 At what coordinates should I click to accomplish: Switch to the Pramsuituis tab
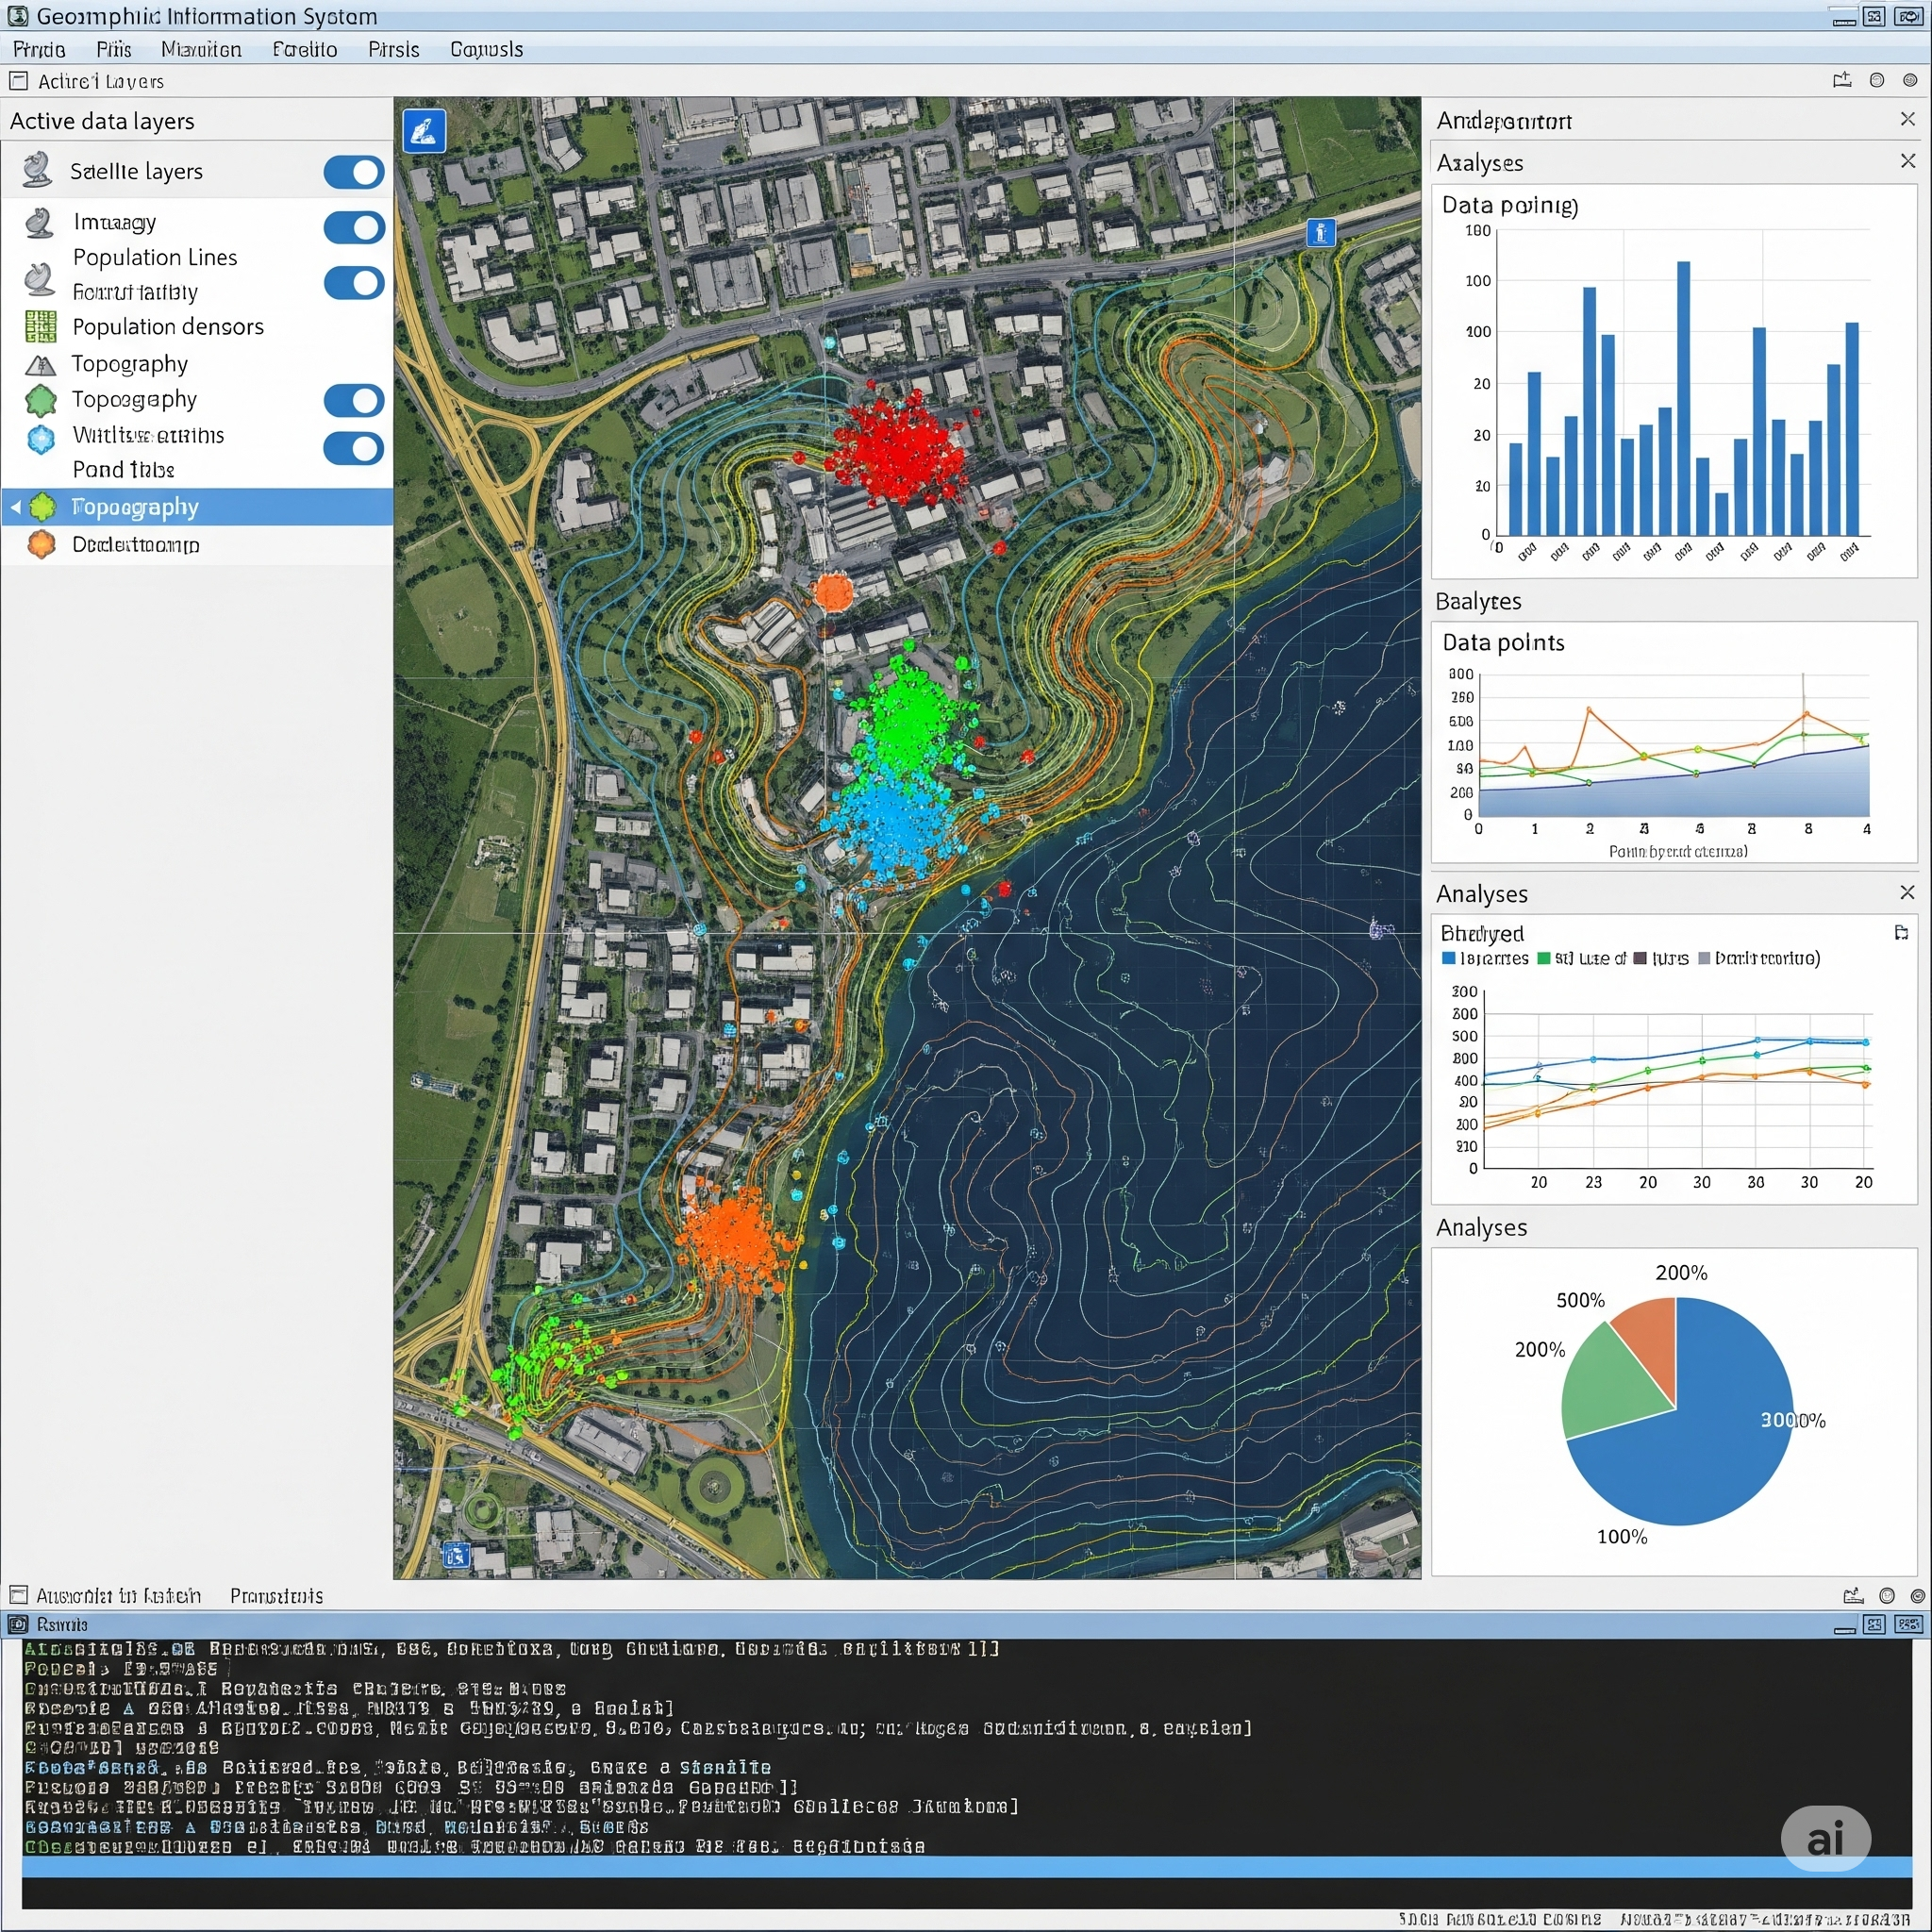276,1595
